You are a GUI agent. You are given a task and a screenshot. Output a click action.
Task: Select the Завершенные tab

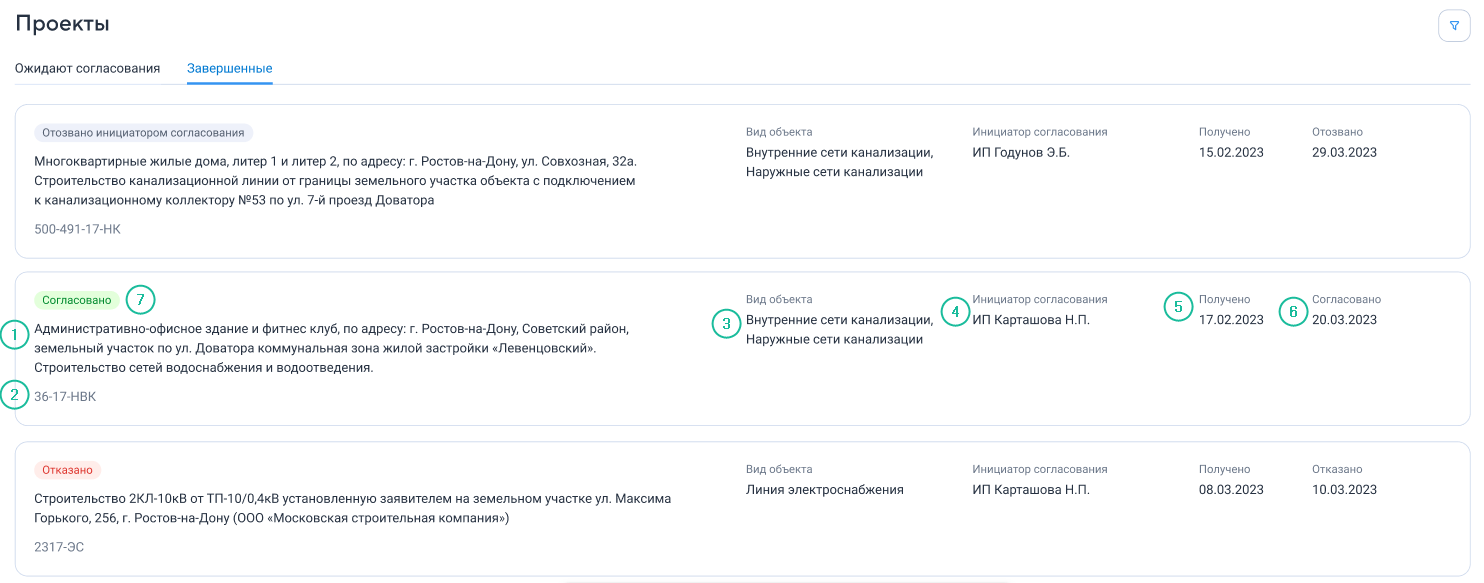[x=230, y=68]
